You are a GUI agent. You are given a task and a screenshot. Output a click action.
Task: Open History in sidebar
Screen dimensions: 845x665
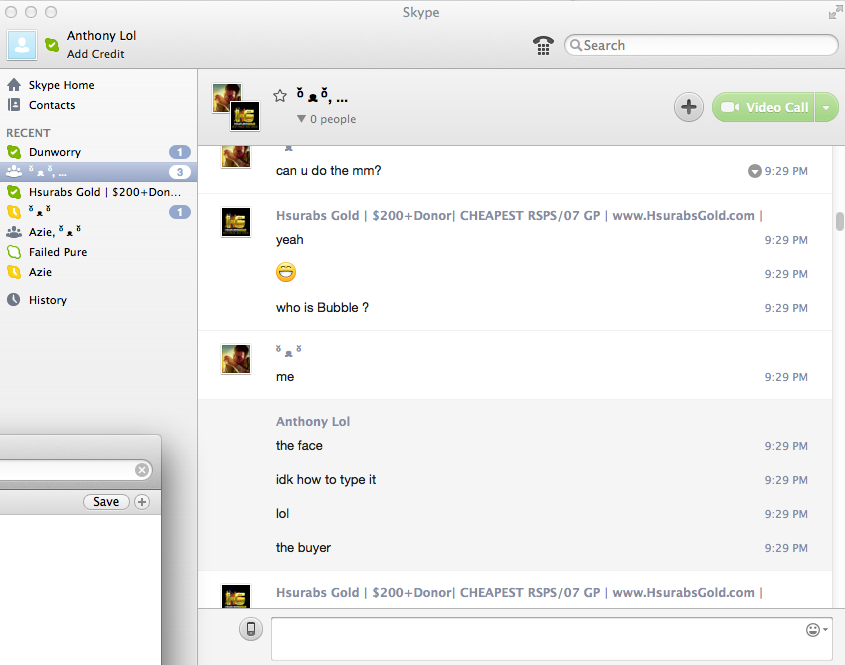click(47, 300)
